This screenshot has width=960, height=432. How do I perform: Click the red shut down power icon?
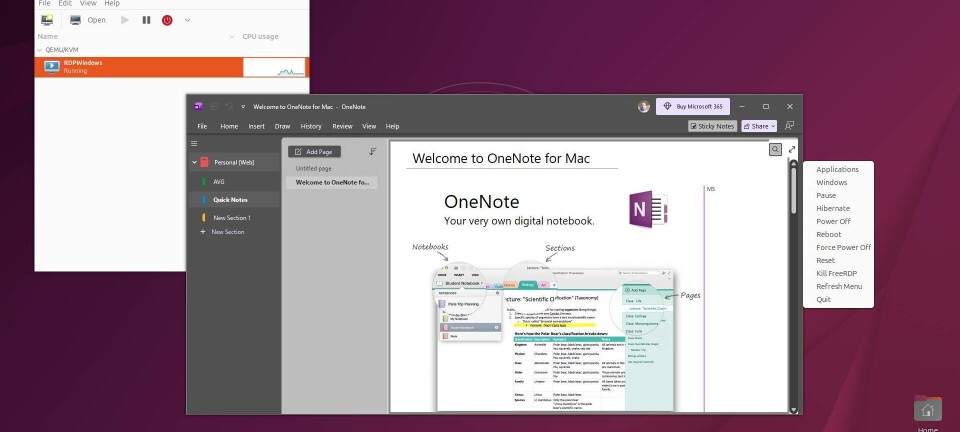coord(167,20)
